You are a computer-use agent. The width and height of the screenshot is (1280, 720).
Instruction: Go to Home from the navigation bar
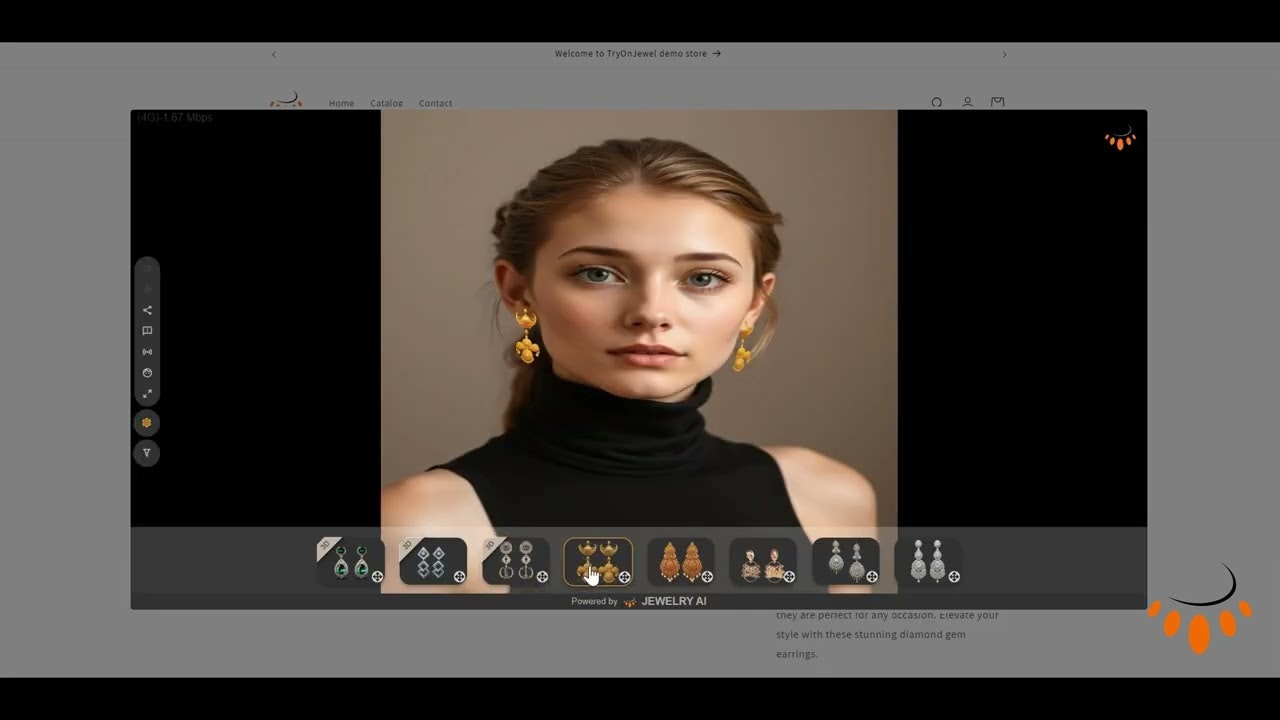[341, 103]
